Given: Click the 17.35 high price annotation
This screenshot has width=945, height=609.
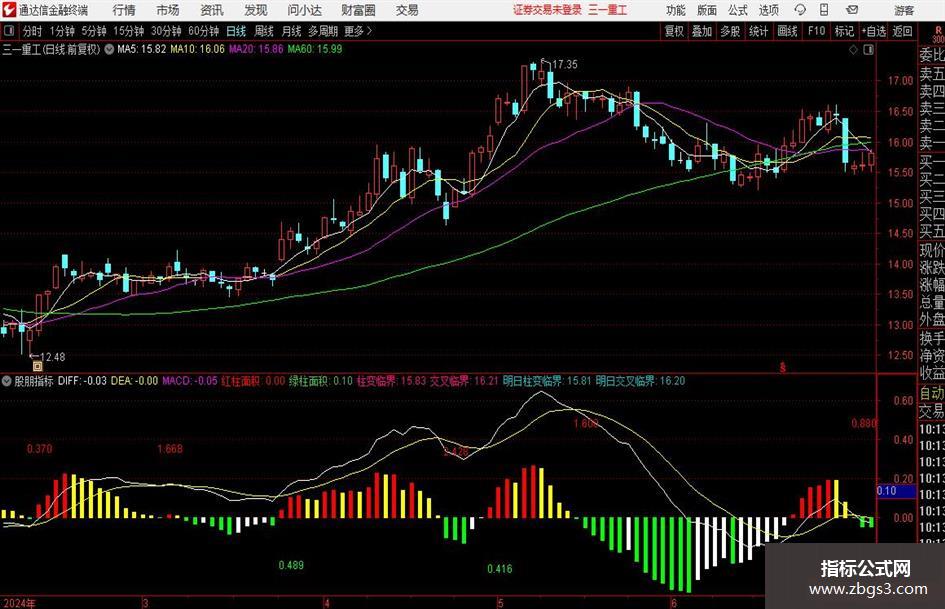Looking at the screenshot, I should pyautogui.click(x=564, y=64).
